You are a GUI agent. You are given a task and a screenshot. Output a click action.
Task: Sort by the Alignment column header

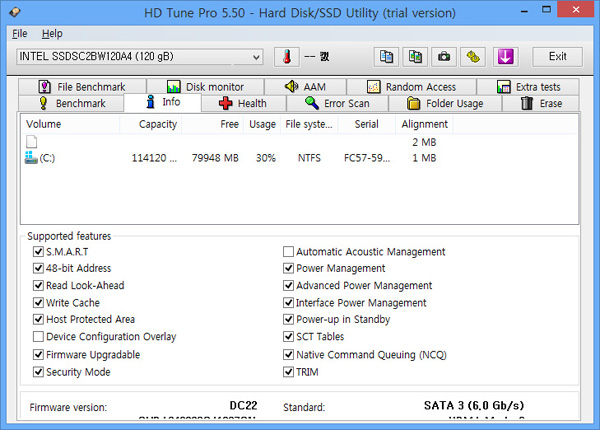coord(424,124)
